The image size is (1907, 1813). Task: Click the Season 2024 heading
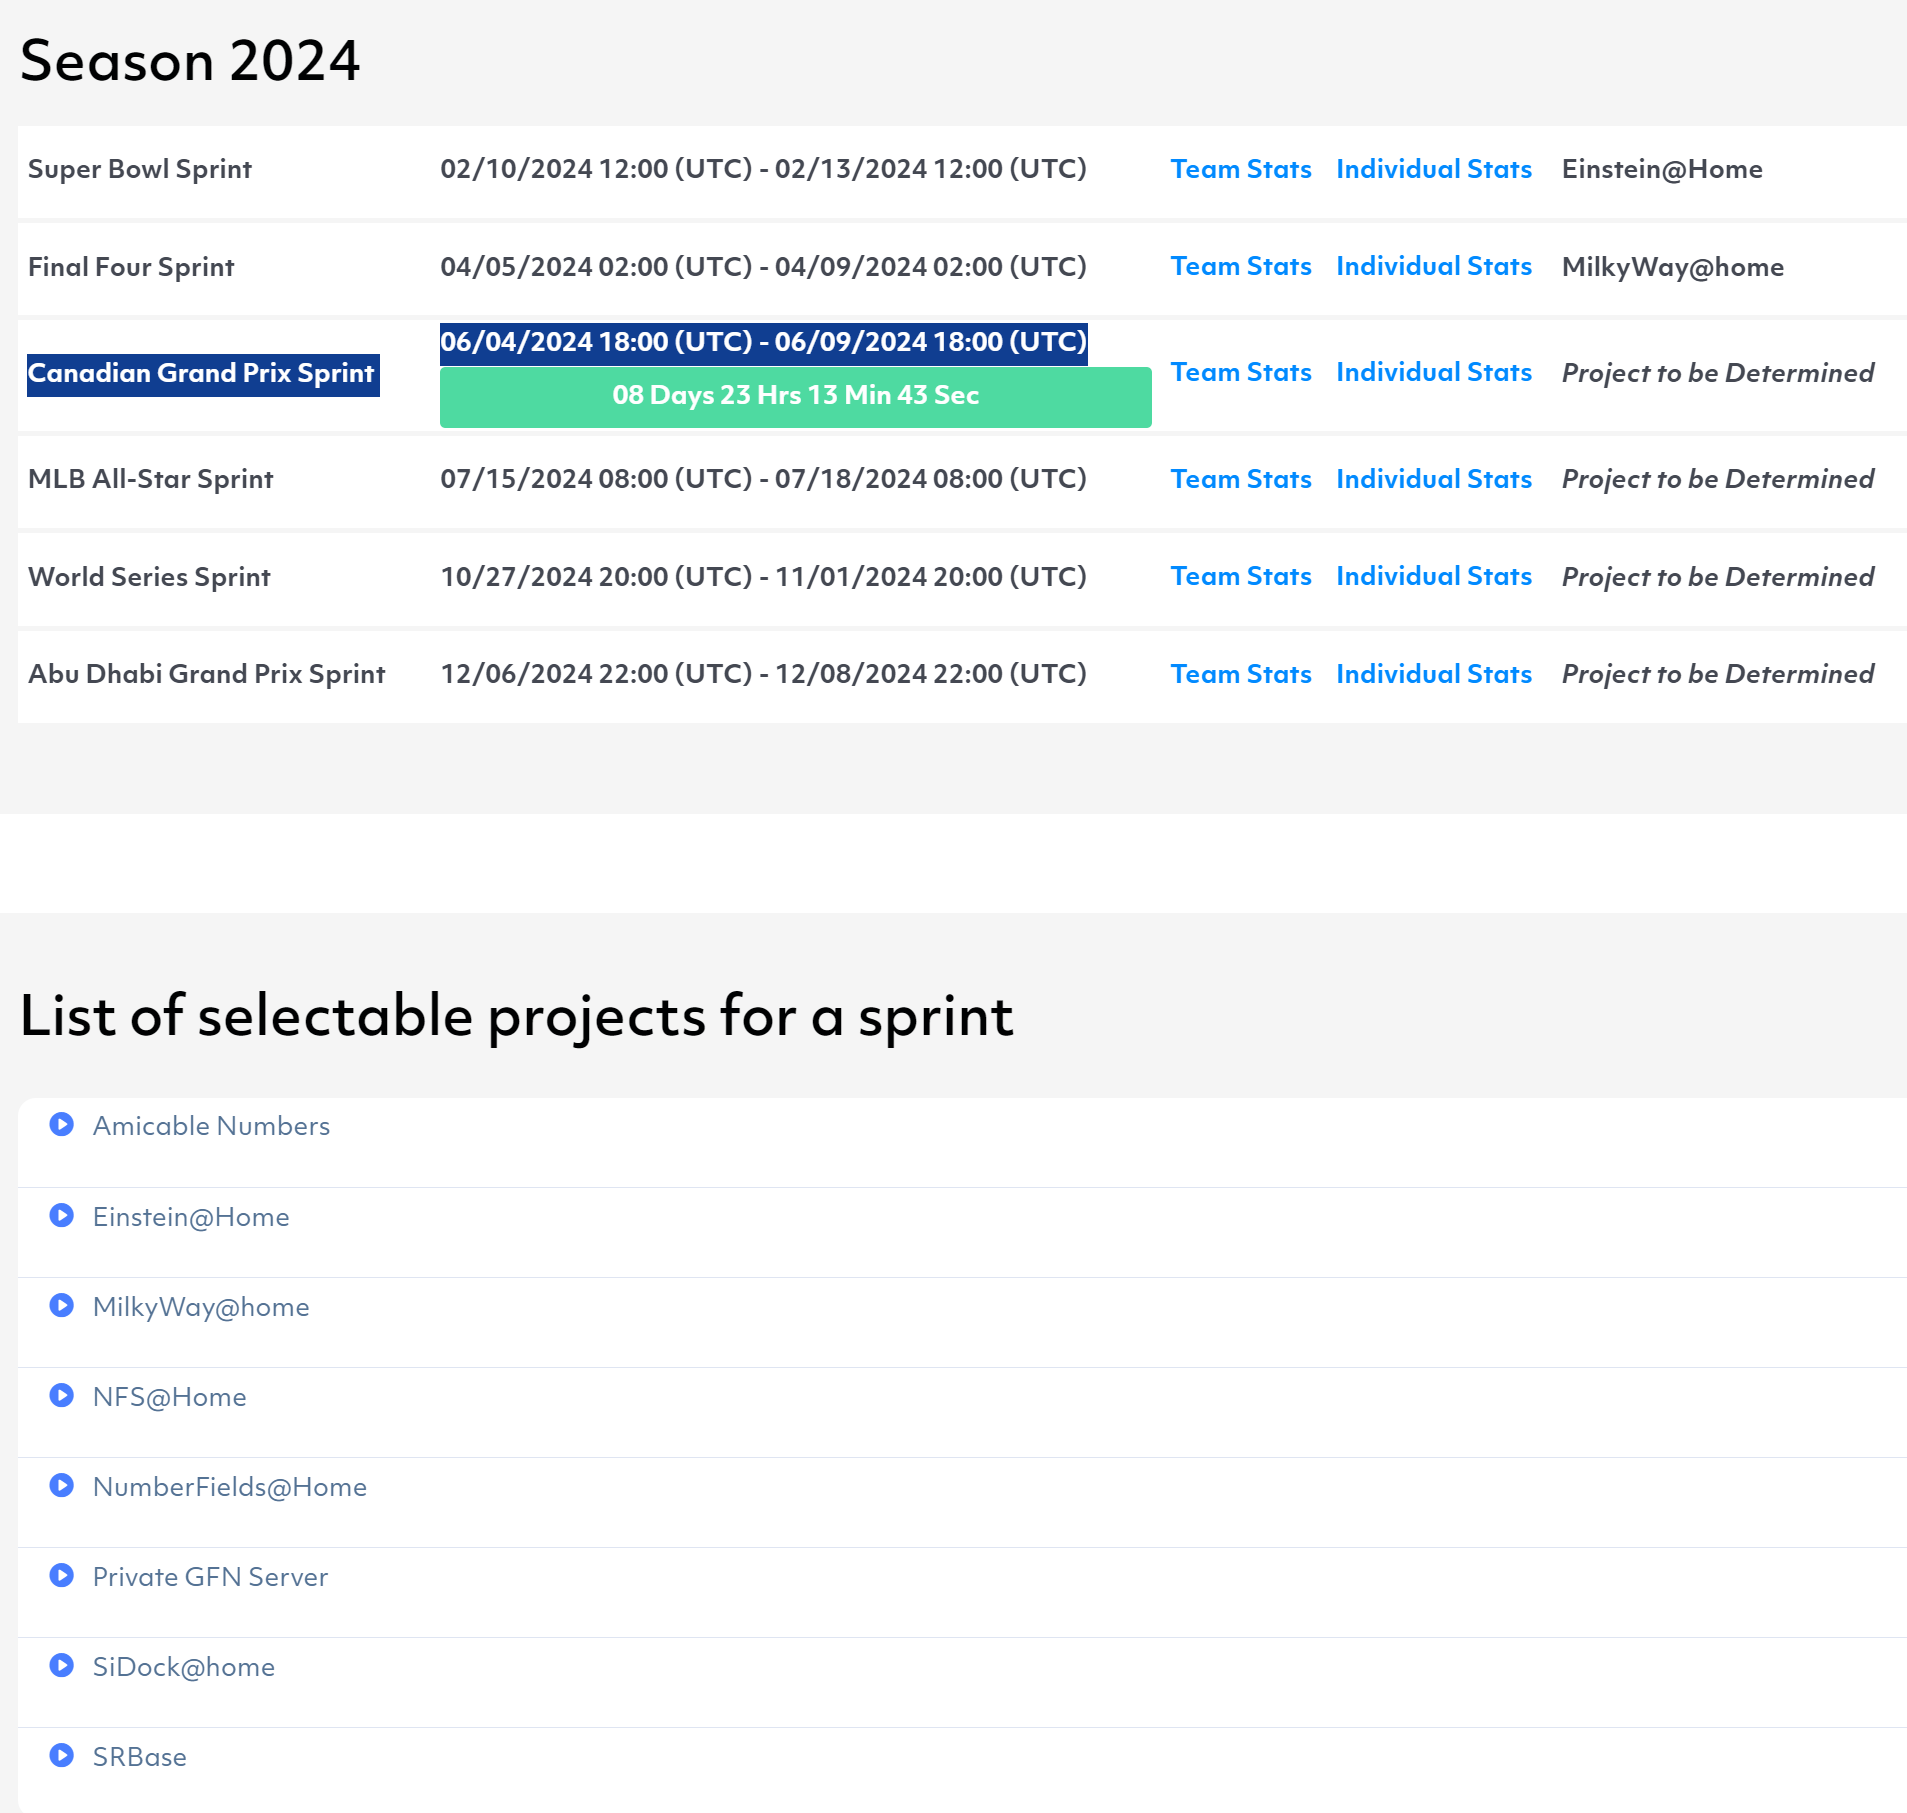(x=190, y=61)
